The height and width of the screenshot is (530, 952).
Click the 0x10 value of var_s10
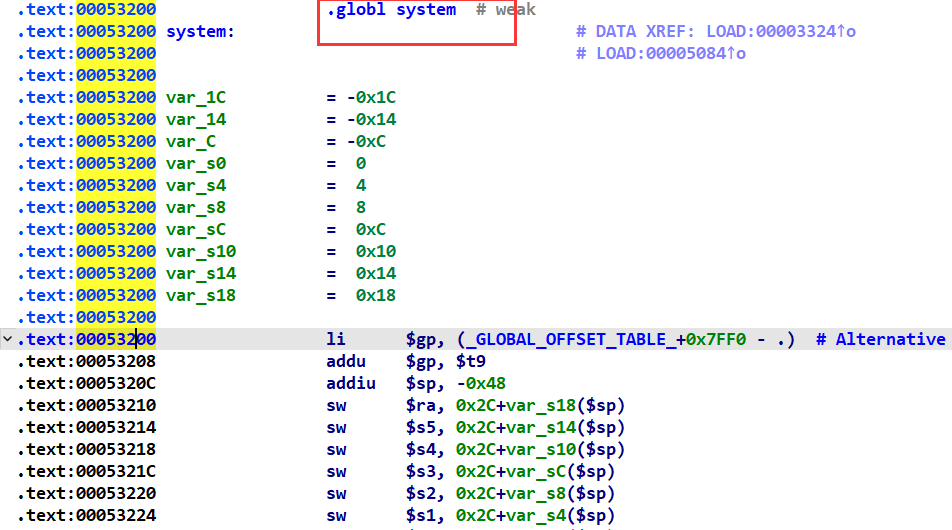click(376, 251)
